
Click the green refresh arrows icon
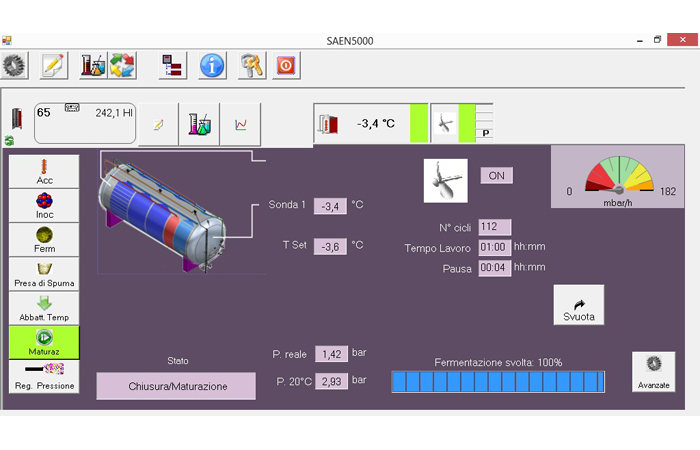point(9,141)
